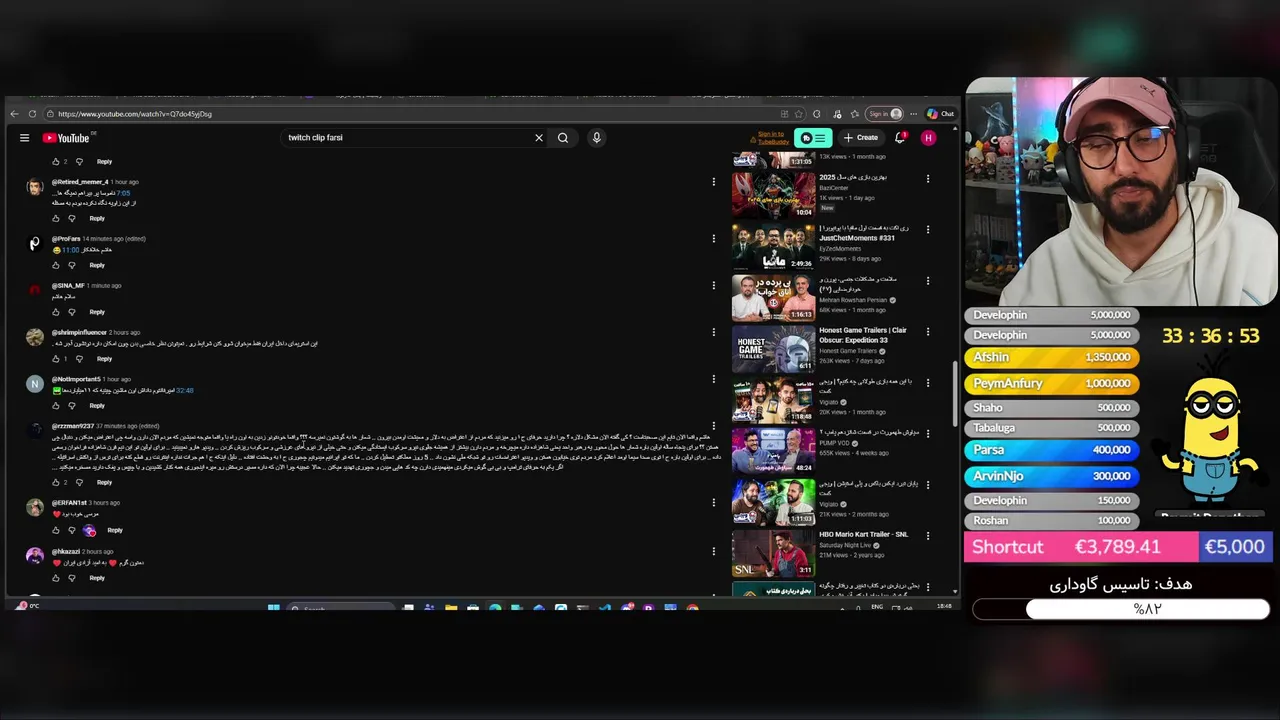Like the comment by @shrimpinfluencer
The image size is (1280, 720).
56,359
